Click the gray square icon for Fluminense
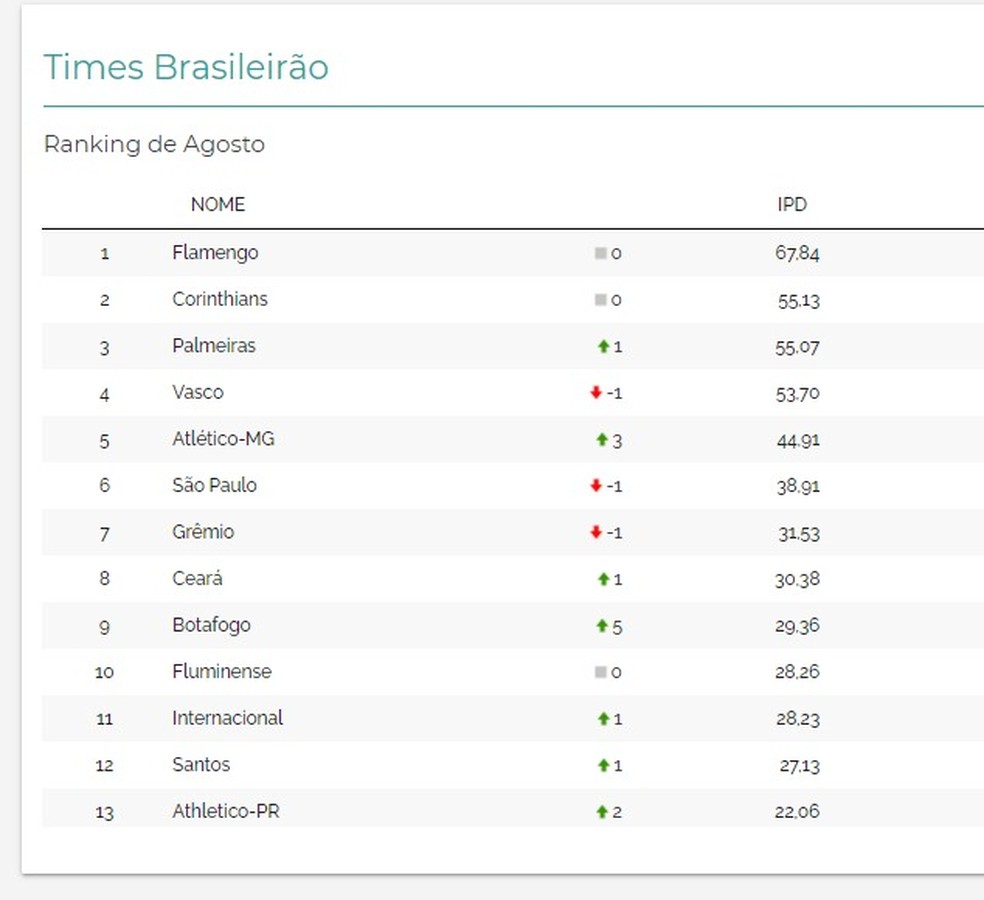 coord(600,672)
